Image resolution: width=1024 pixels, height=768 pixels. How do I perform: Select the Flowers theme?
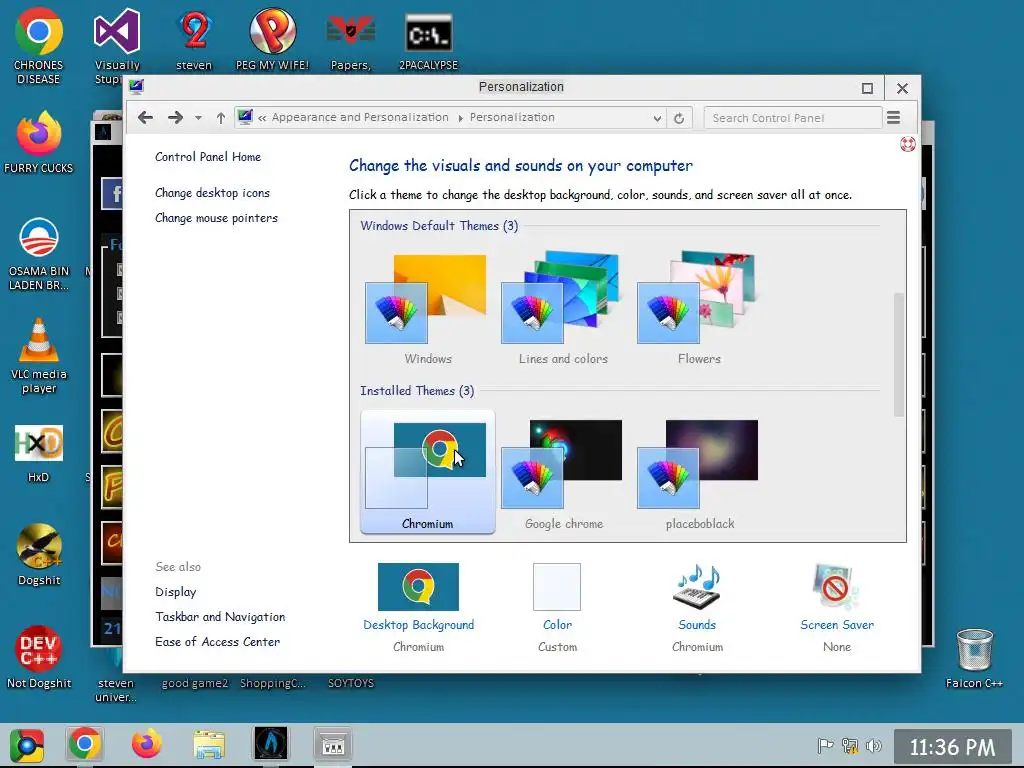(699, 309)
